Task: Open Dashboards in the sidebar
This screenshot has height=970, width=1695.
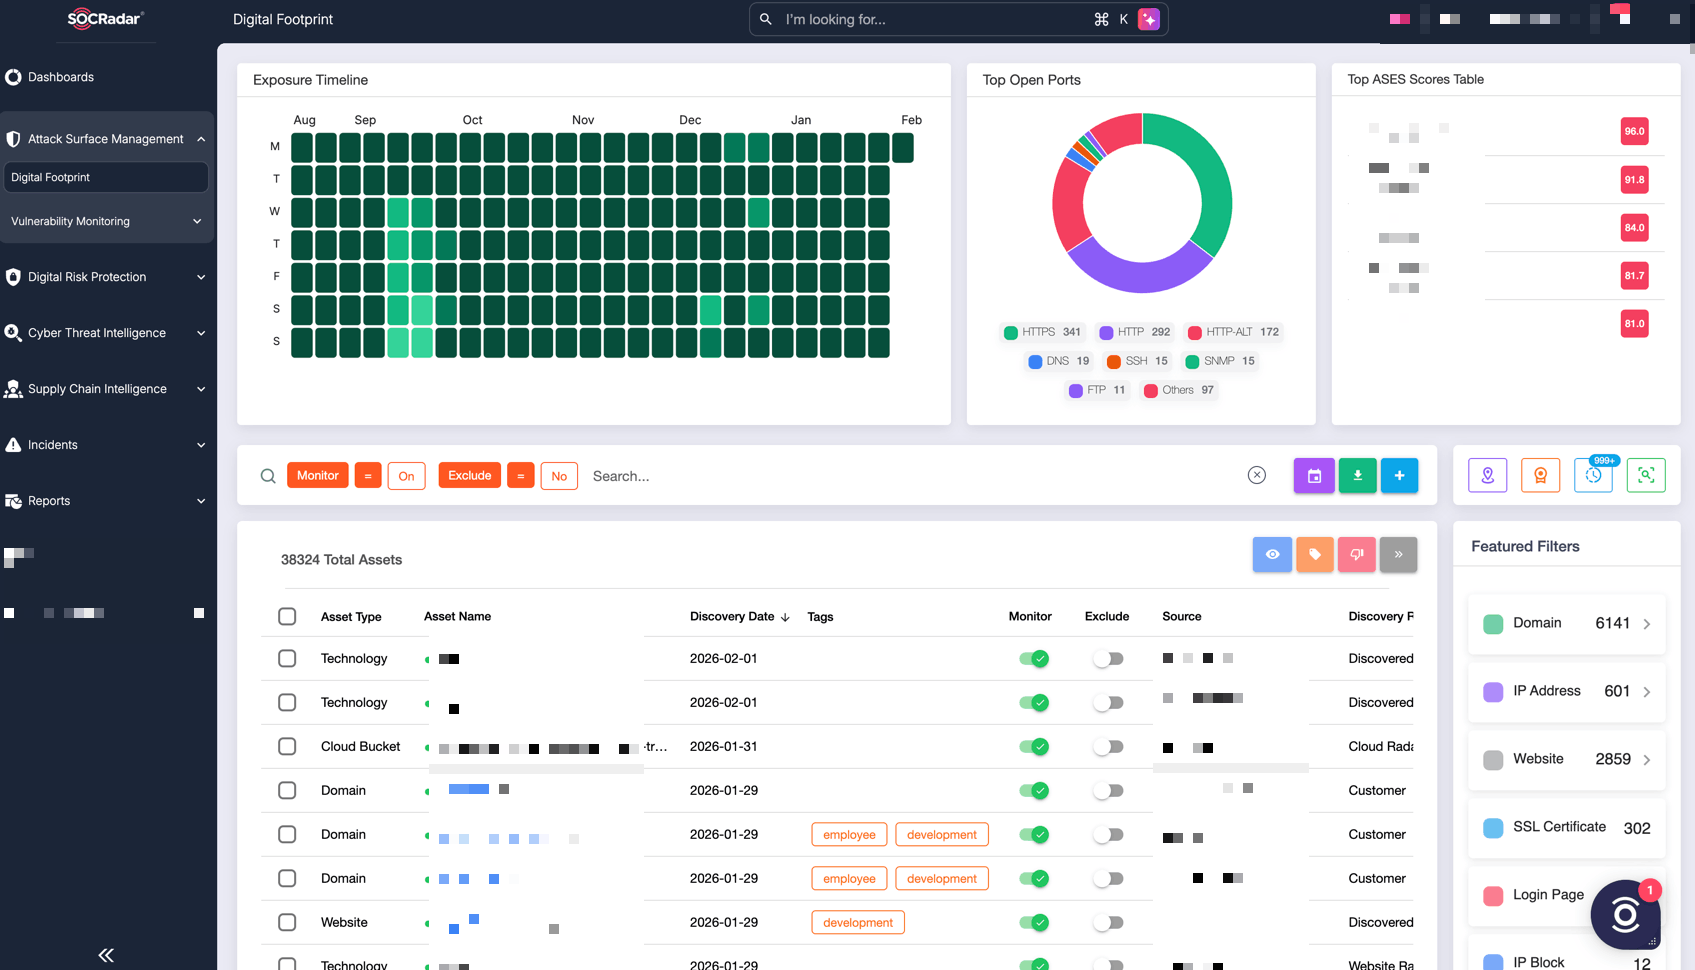Action: click(61, 77)
